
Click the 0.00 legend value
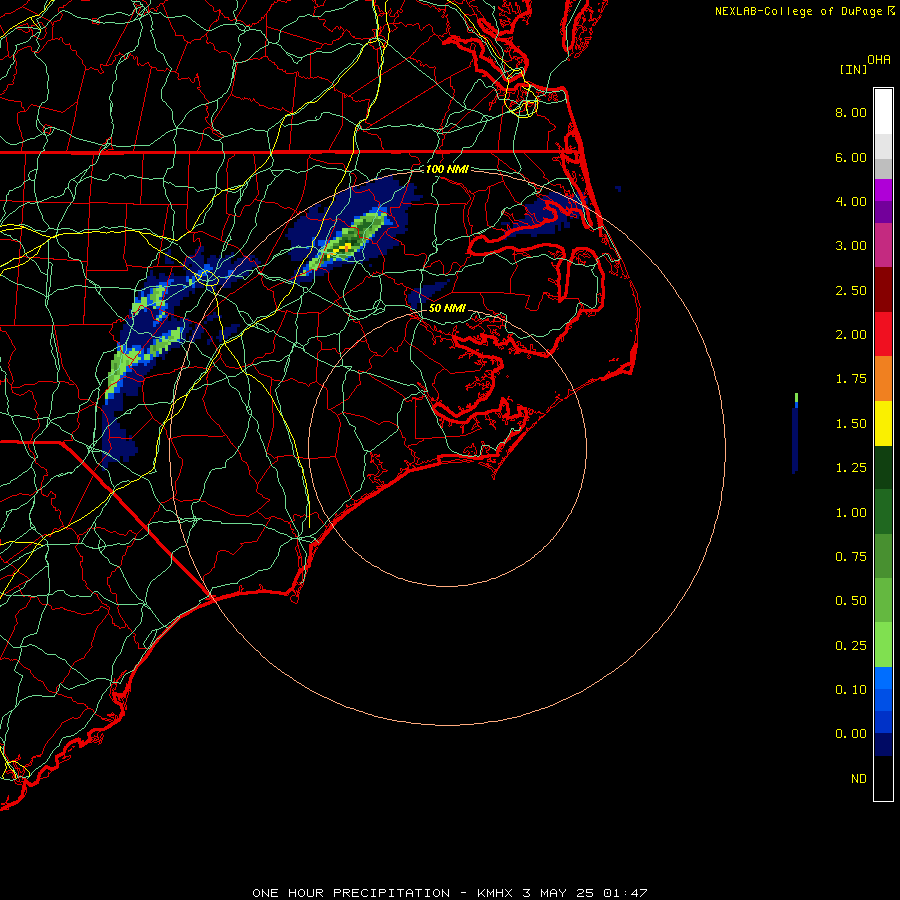(851, 734)
